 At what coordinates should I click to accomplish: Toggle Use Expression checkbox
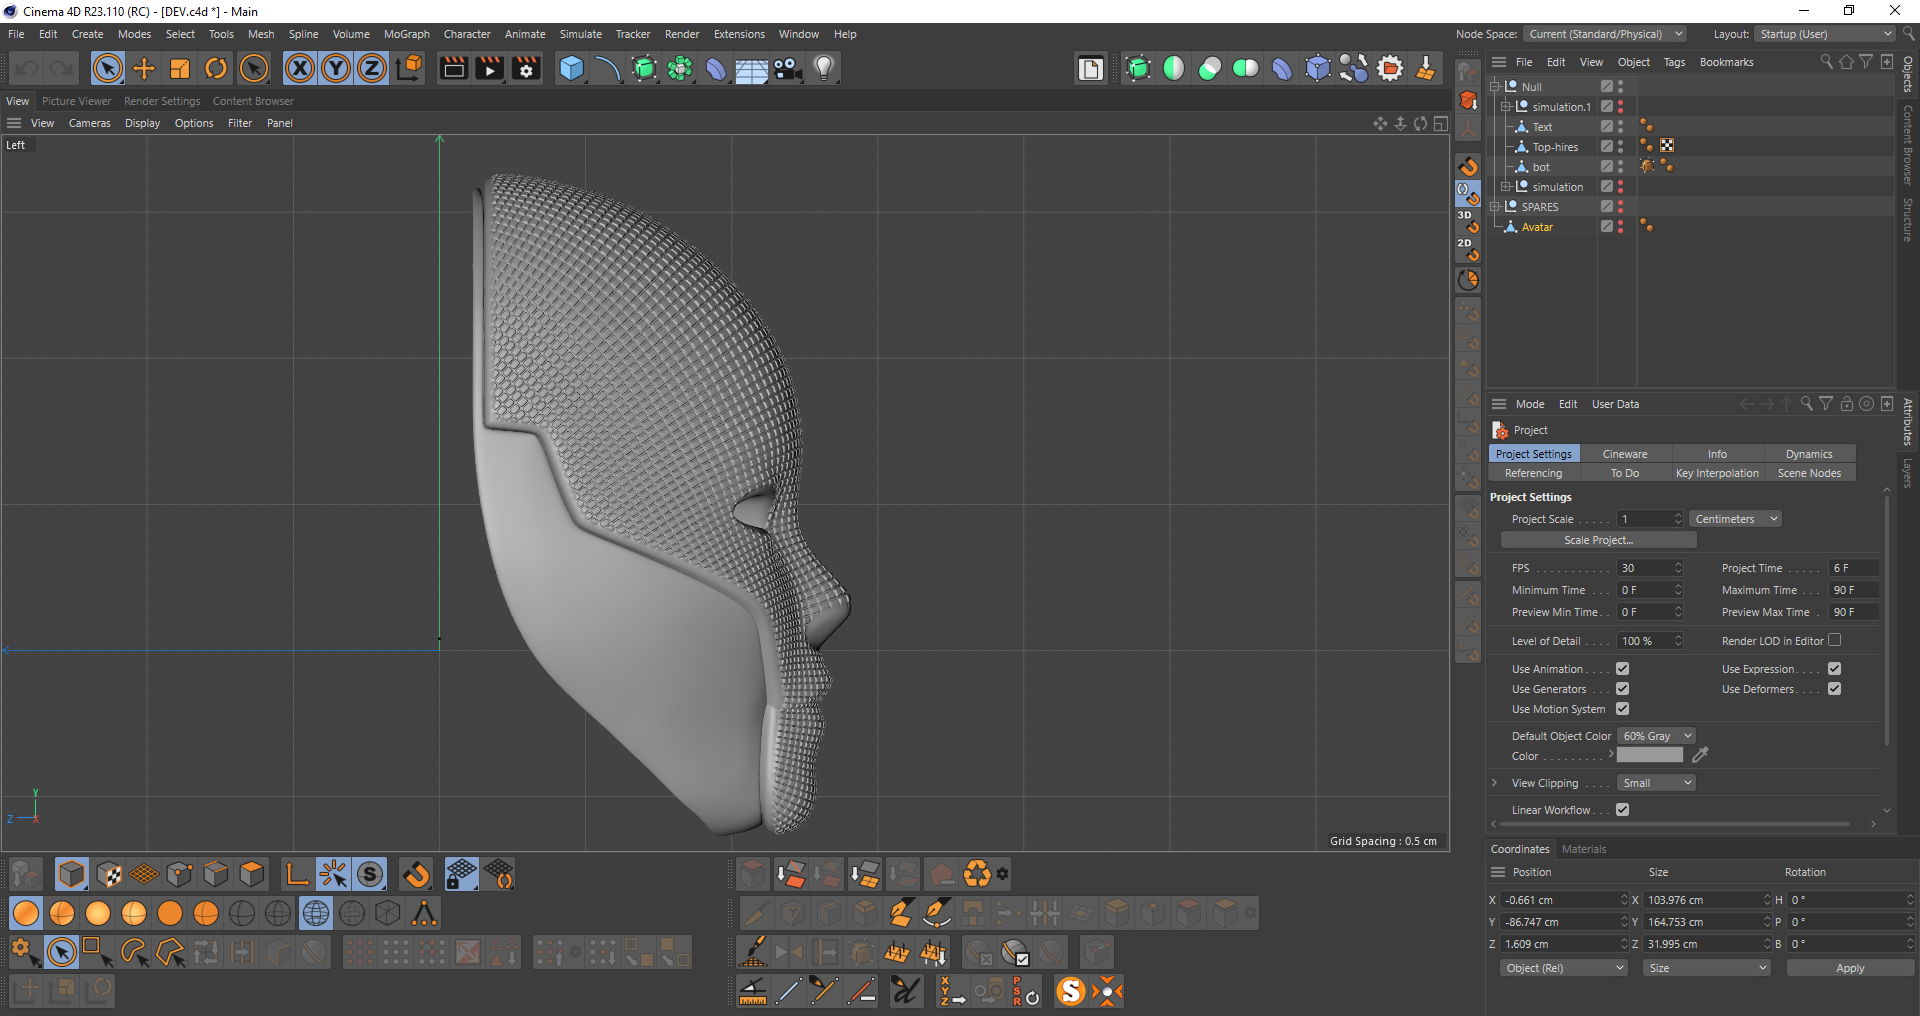point(1835,669)
